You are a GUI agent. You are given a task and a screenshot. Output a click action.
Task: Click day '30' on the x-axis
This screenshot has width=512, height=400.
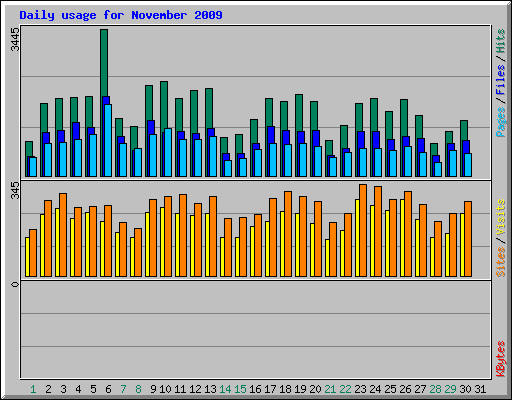[x=465, y=389]
